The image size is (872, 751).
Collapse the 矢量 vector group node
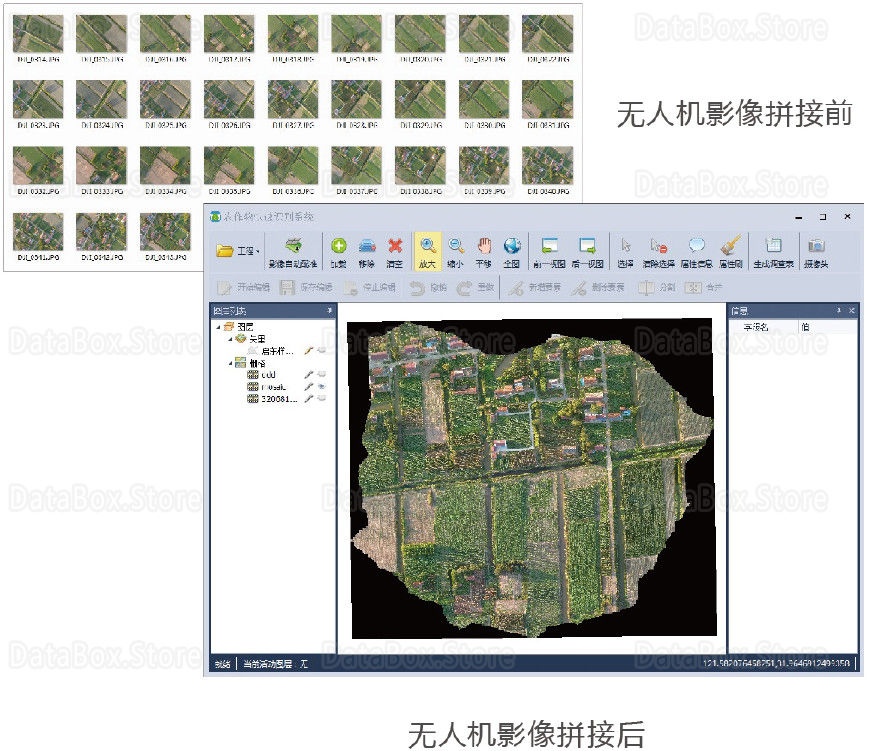pyautogui.click(x=230, y=339)
